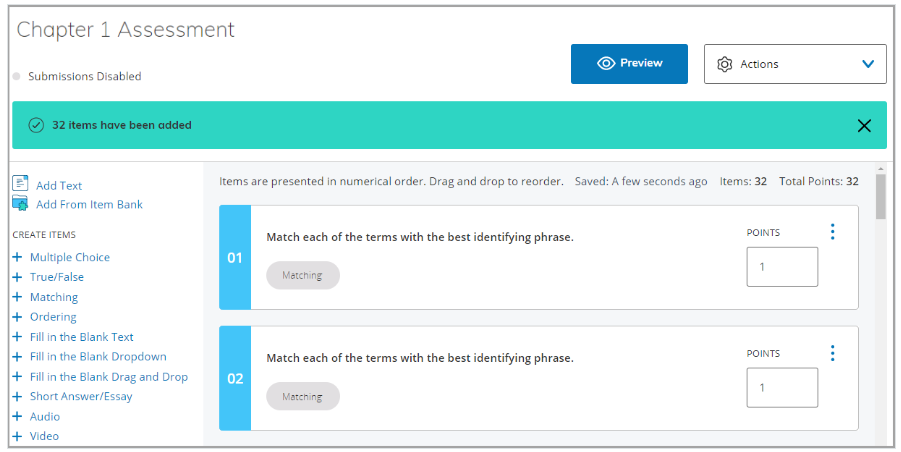The image size is (901, 452).
Task: Click the Add Text document icon
Action: tap(20, 184)
